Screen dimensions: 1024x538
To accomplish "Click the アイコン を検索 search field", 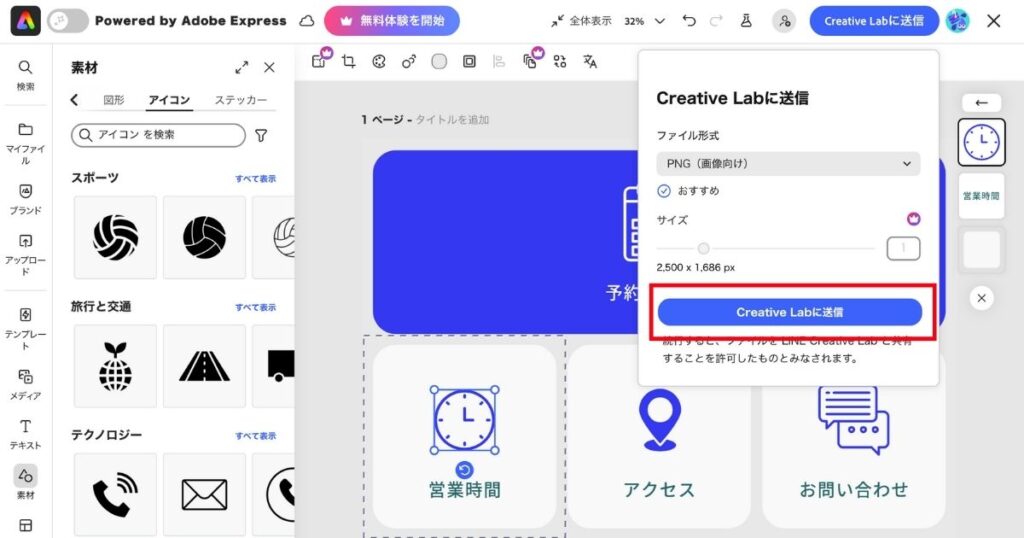I will [158, 135].
